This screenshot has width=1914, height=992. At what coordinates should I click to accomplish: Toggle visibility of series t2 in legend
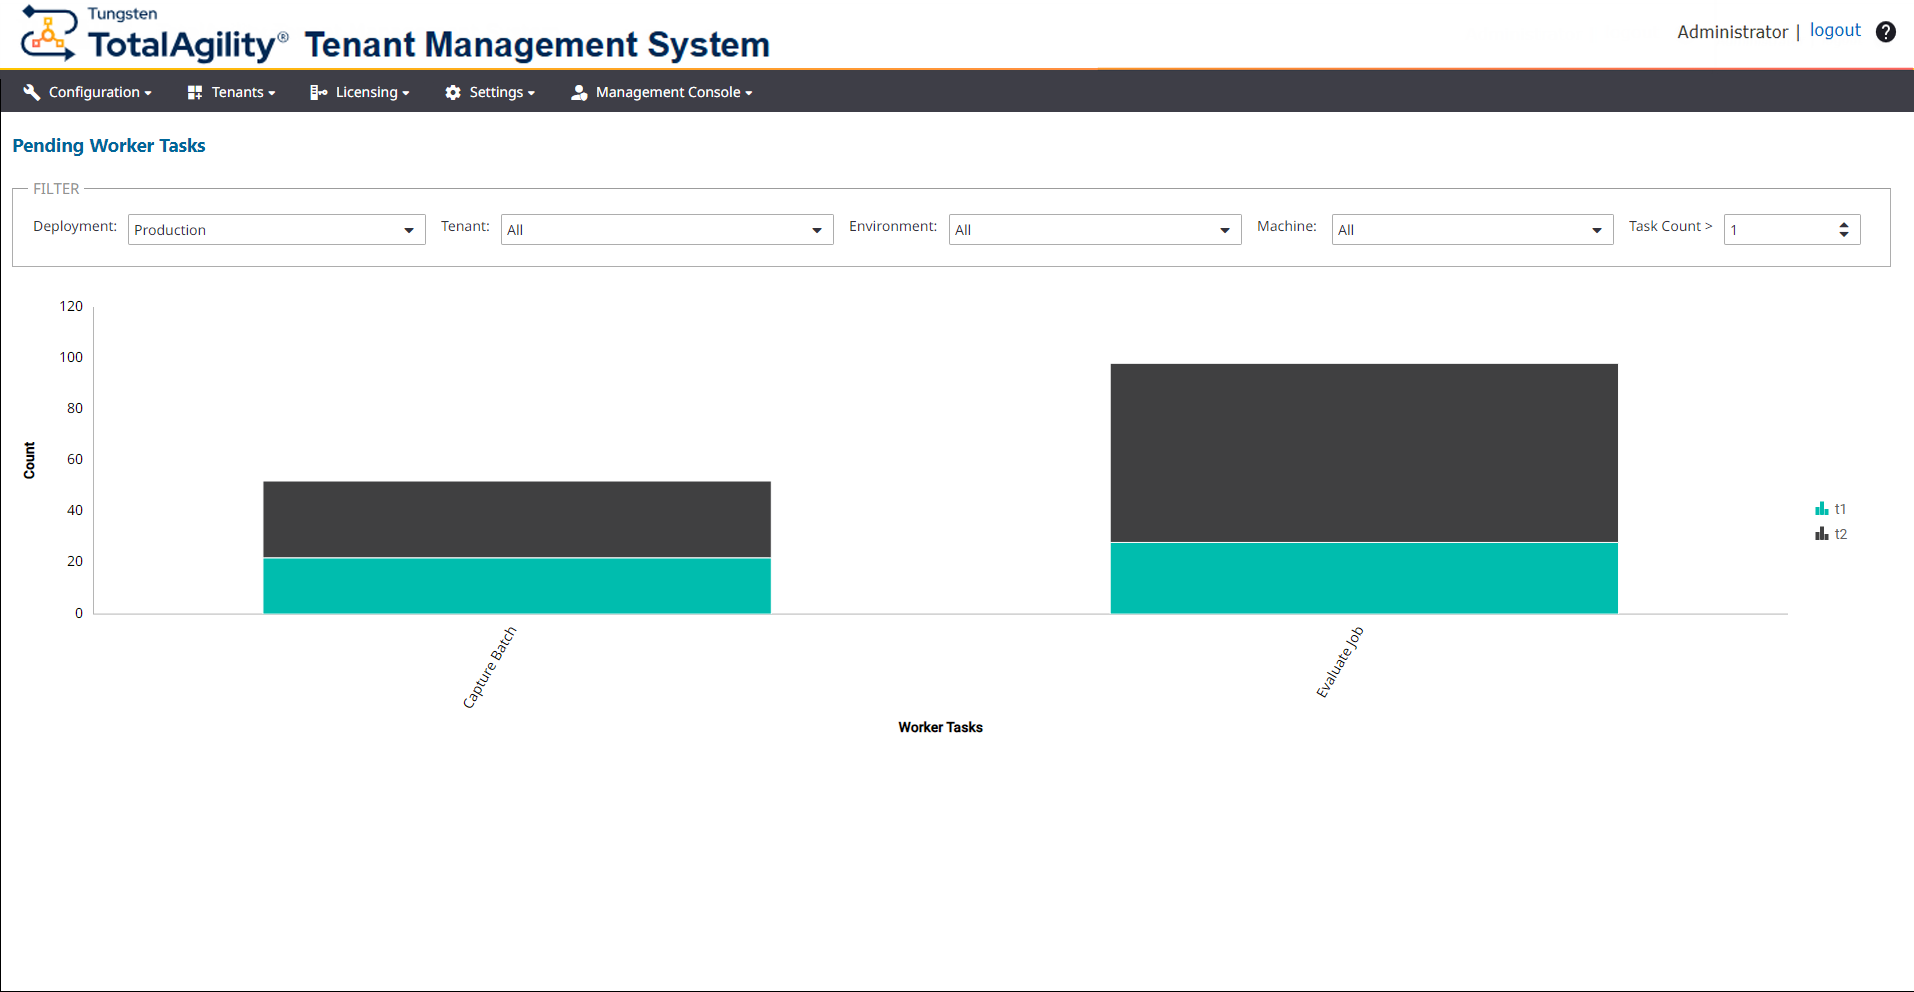click(1840, 533)
